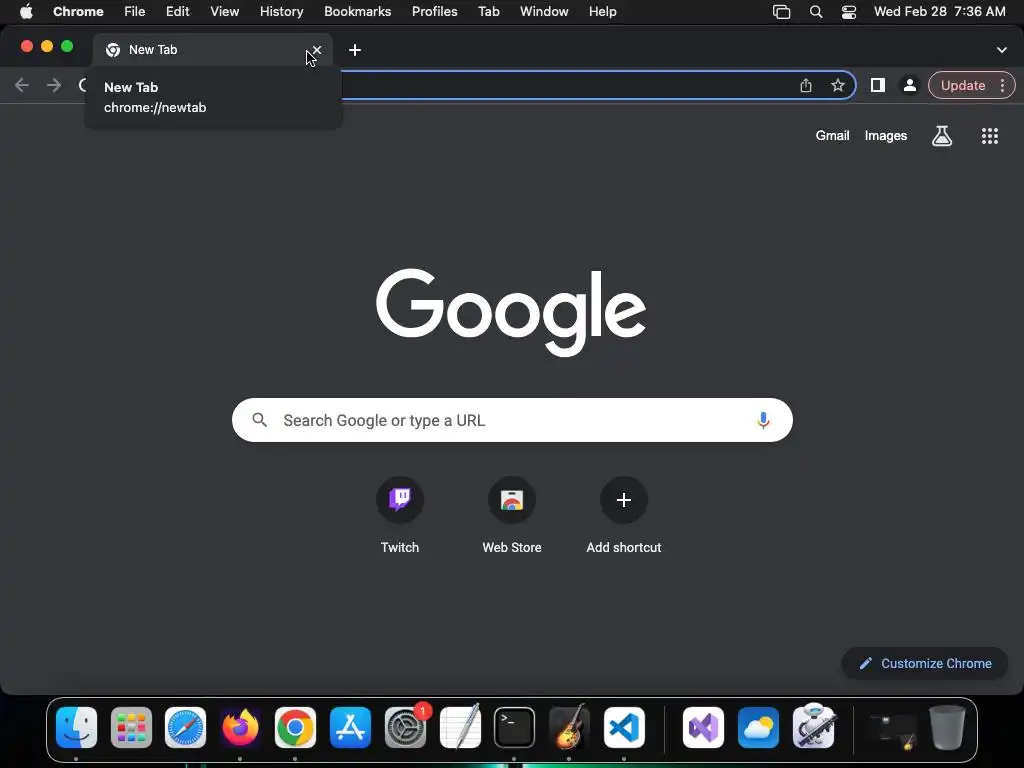Click the magnifier icon in search box
This screenshot has width=1024, height=768.
click(260, 420)
